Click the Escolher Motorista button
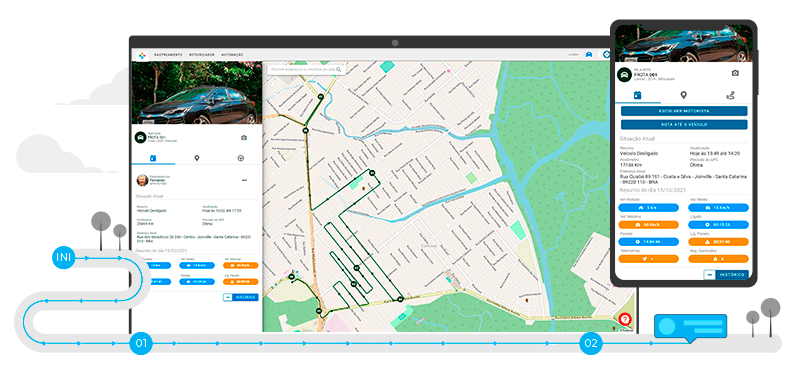Image resolution: width=794 pixels, height=371 pixels. coord(684,111)
